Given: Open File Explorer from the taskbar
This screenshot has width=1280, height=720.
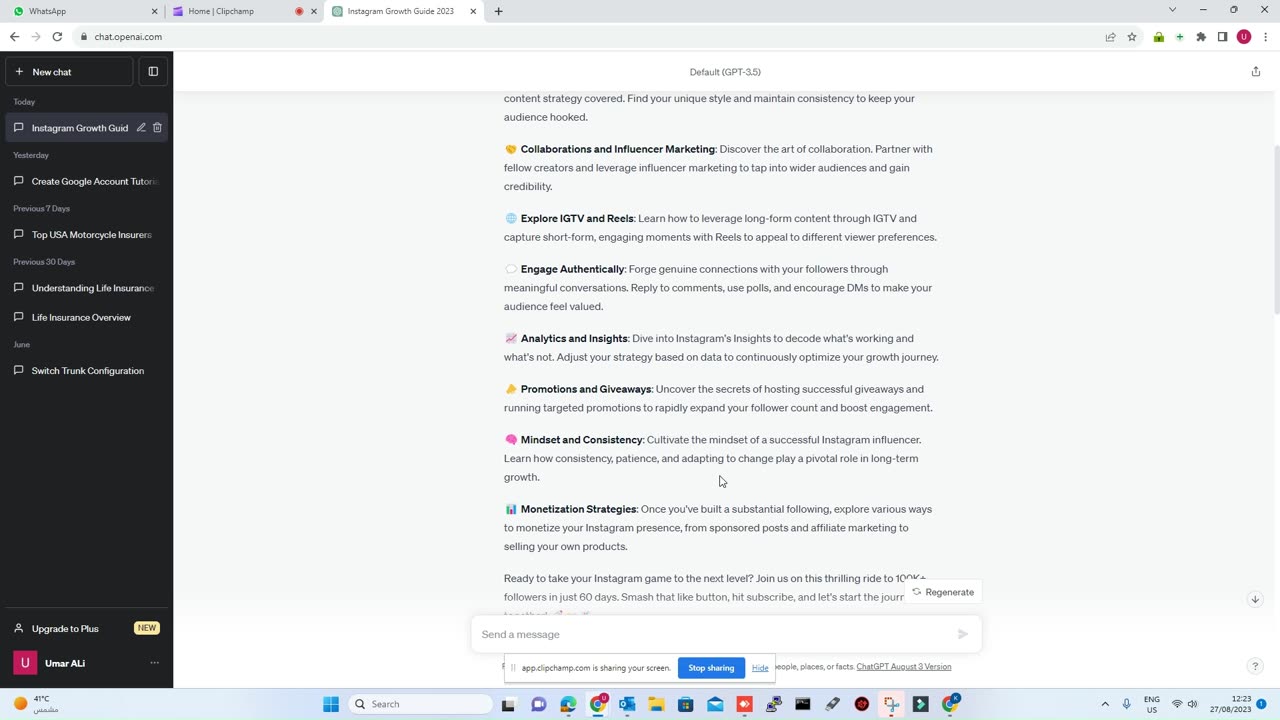Looking at the screenshot, I should tap(656, 704).
